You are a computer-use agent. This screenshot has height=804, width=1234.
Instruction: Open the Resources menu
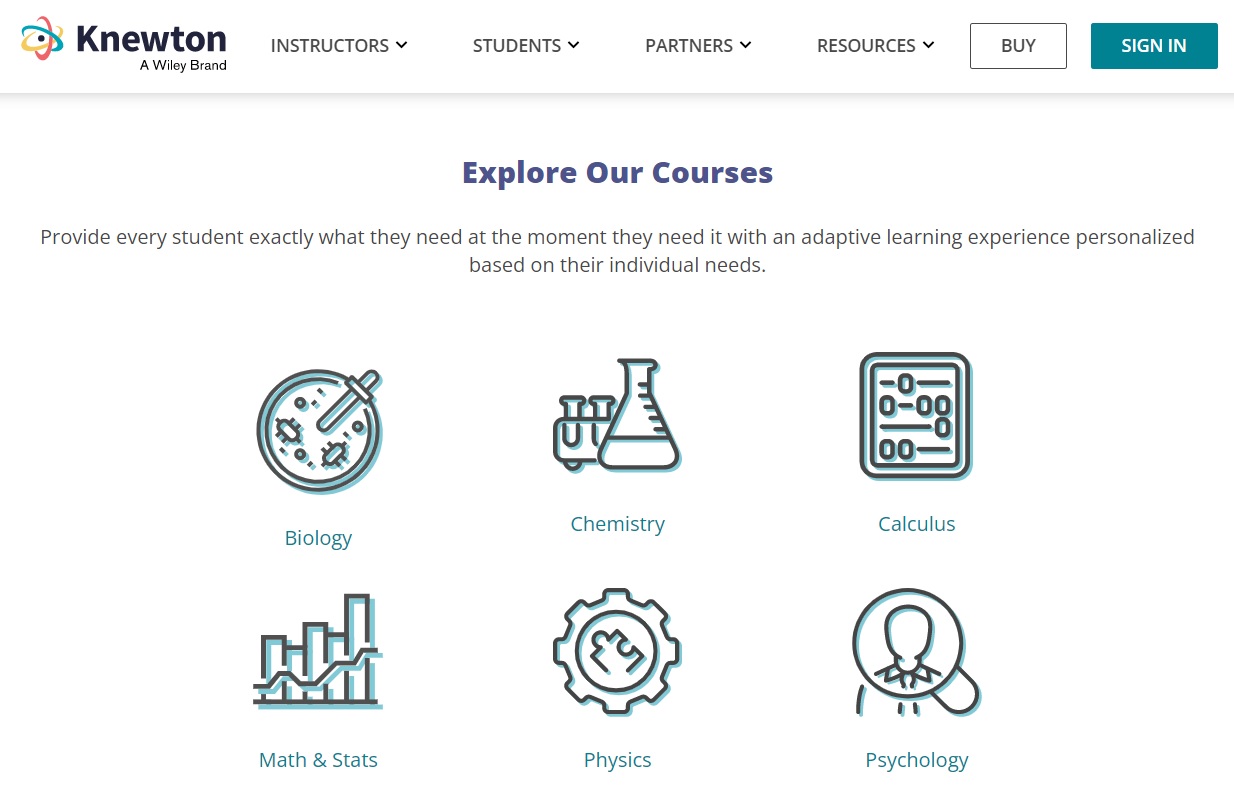point(866,46)
